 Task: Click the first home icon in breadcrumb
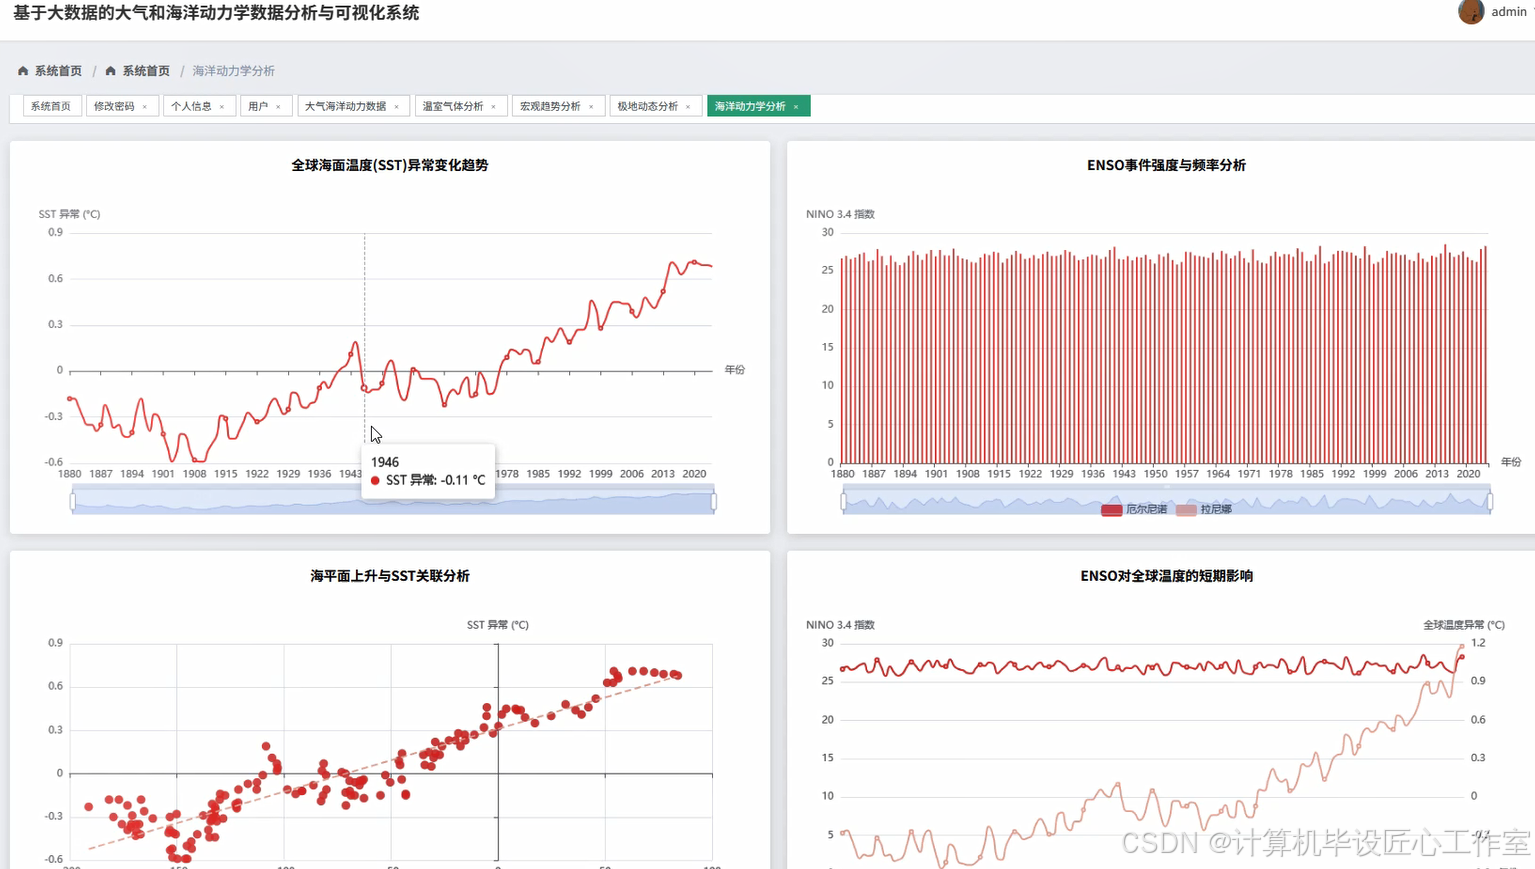[23, 71]
